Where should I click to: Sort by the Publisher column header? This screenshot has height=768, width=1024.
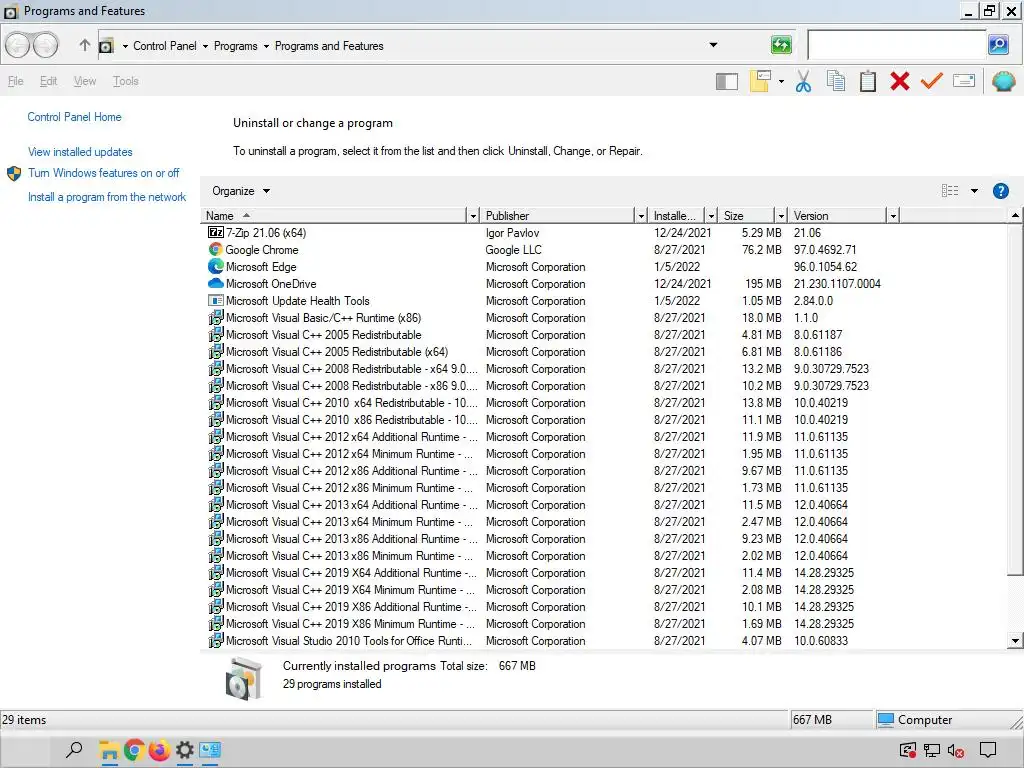pos(558,216)
